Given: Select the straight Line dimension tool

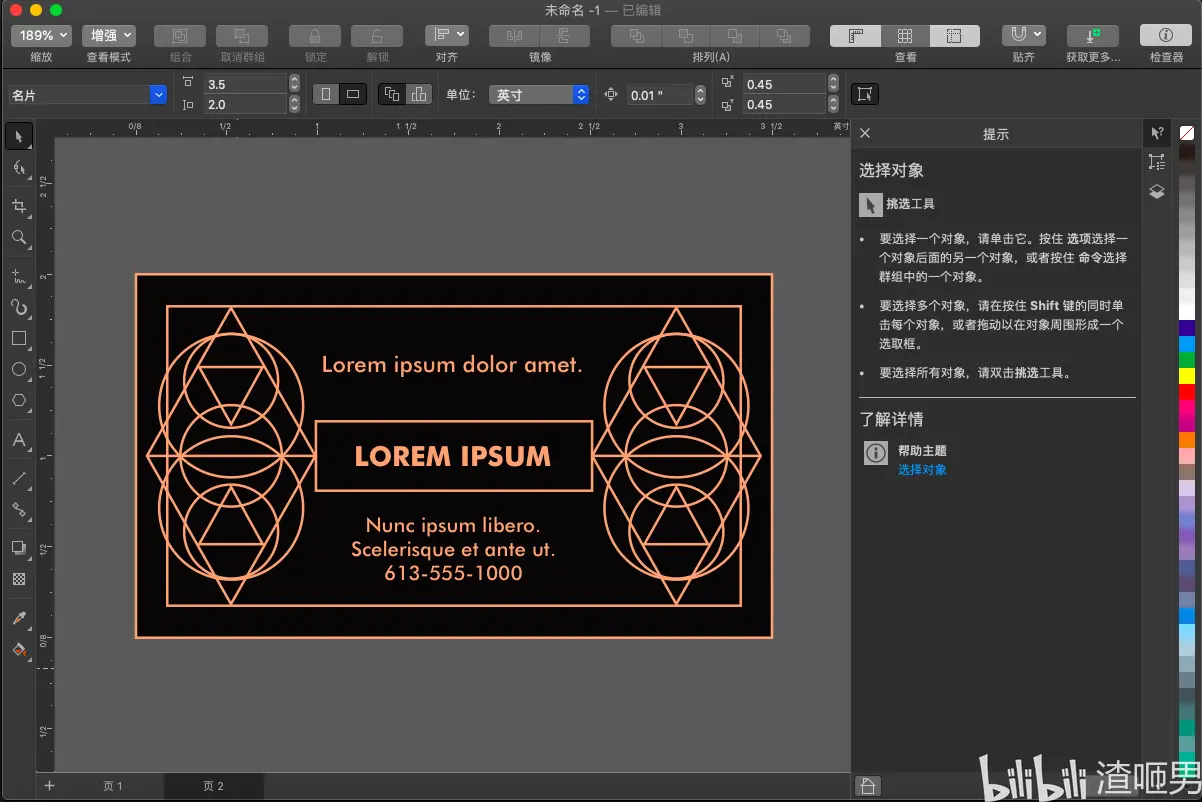Looking at the screenshot, I should coord(18,479).
